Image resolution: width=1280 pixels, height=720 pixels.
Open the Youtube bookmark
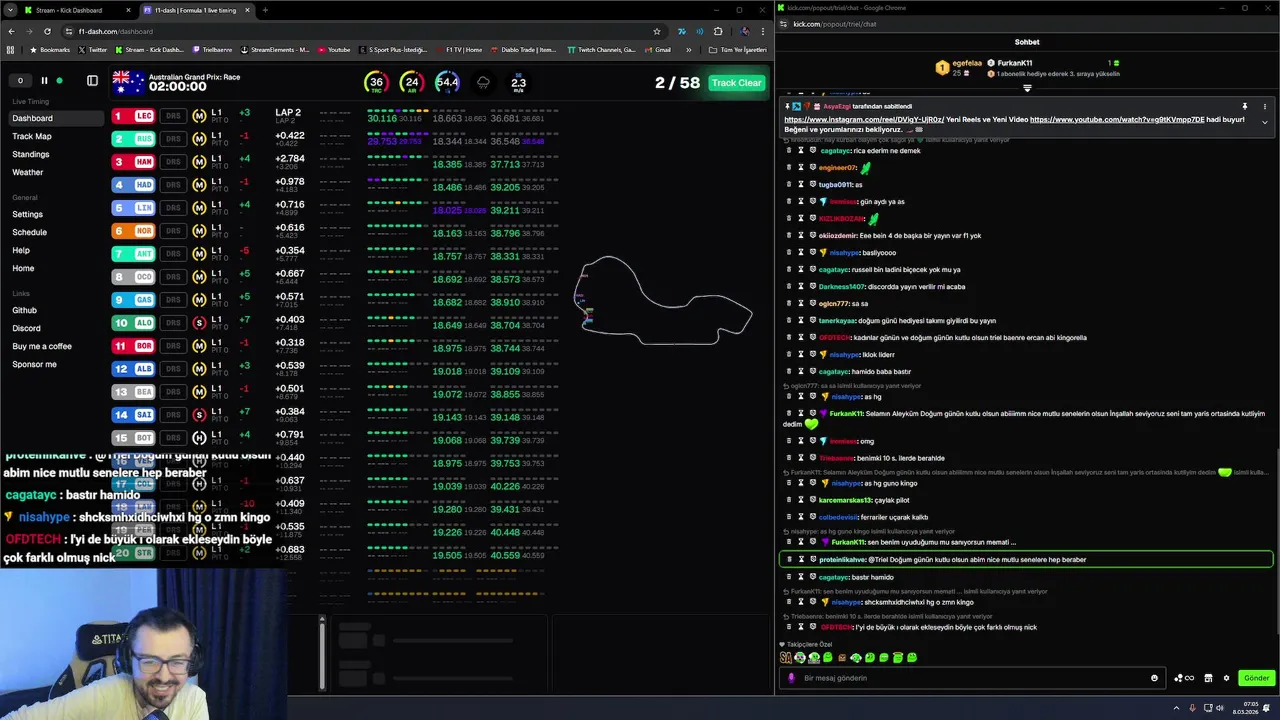[334, 49]
